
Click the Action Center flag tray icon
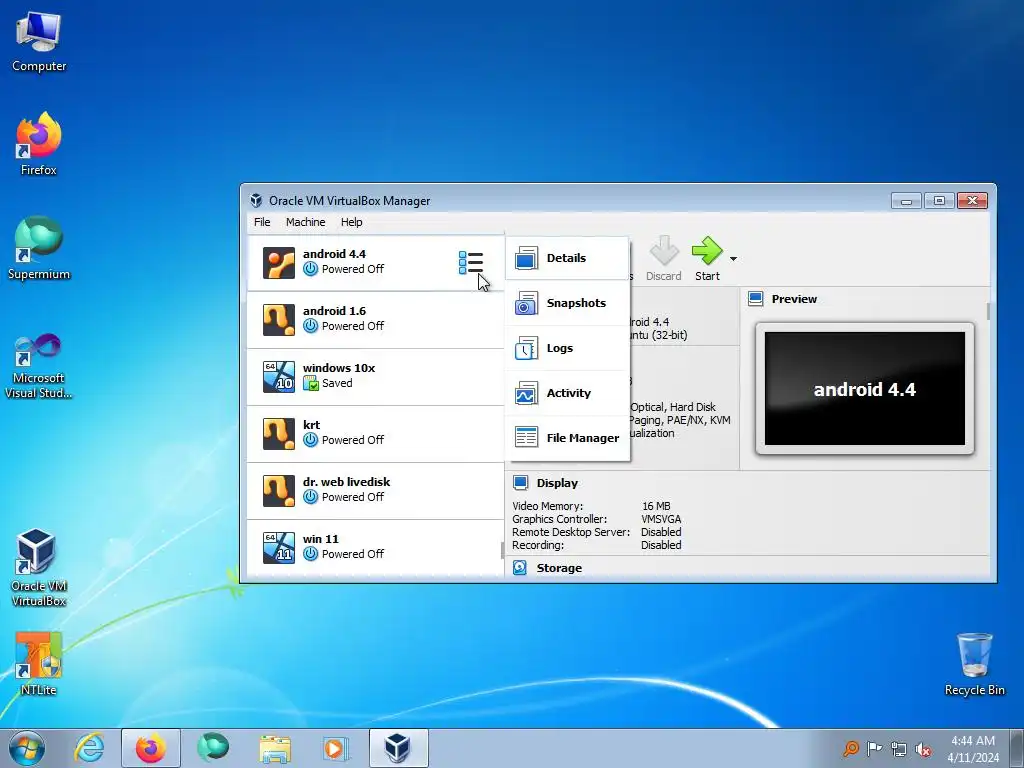pyautogui.click(x=874, y=749)
